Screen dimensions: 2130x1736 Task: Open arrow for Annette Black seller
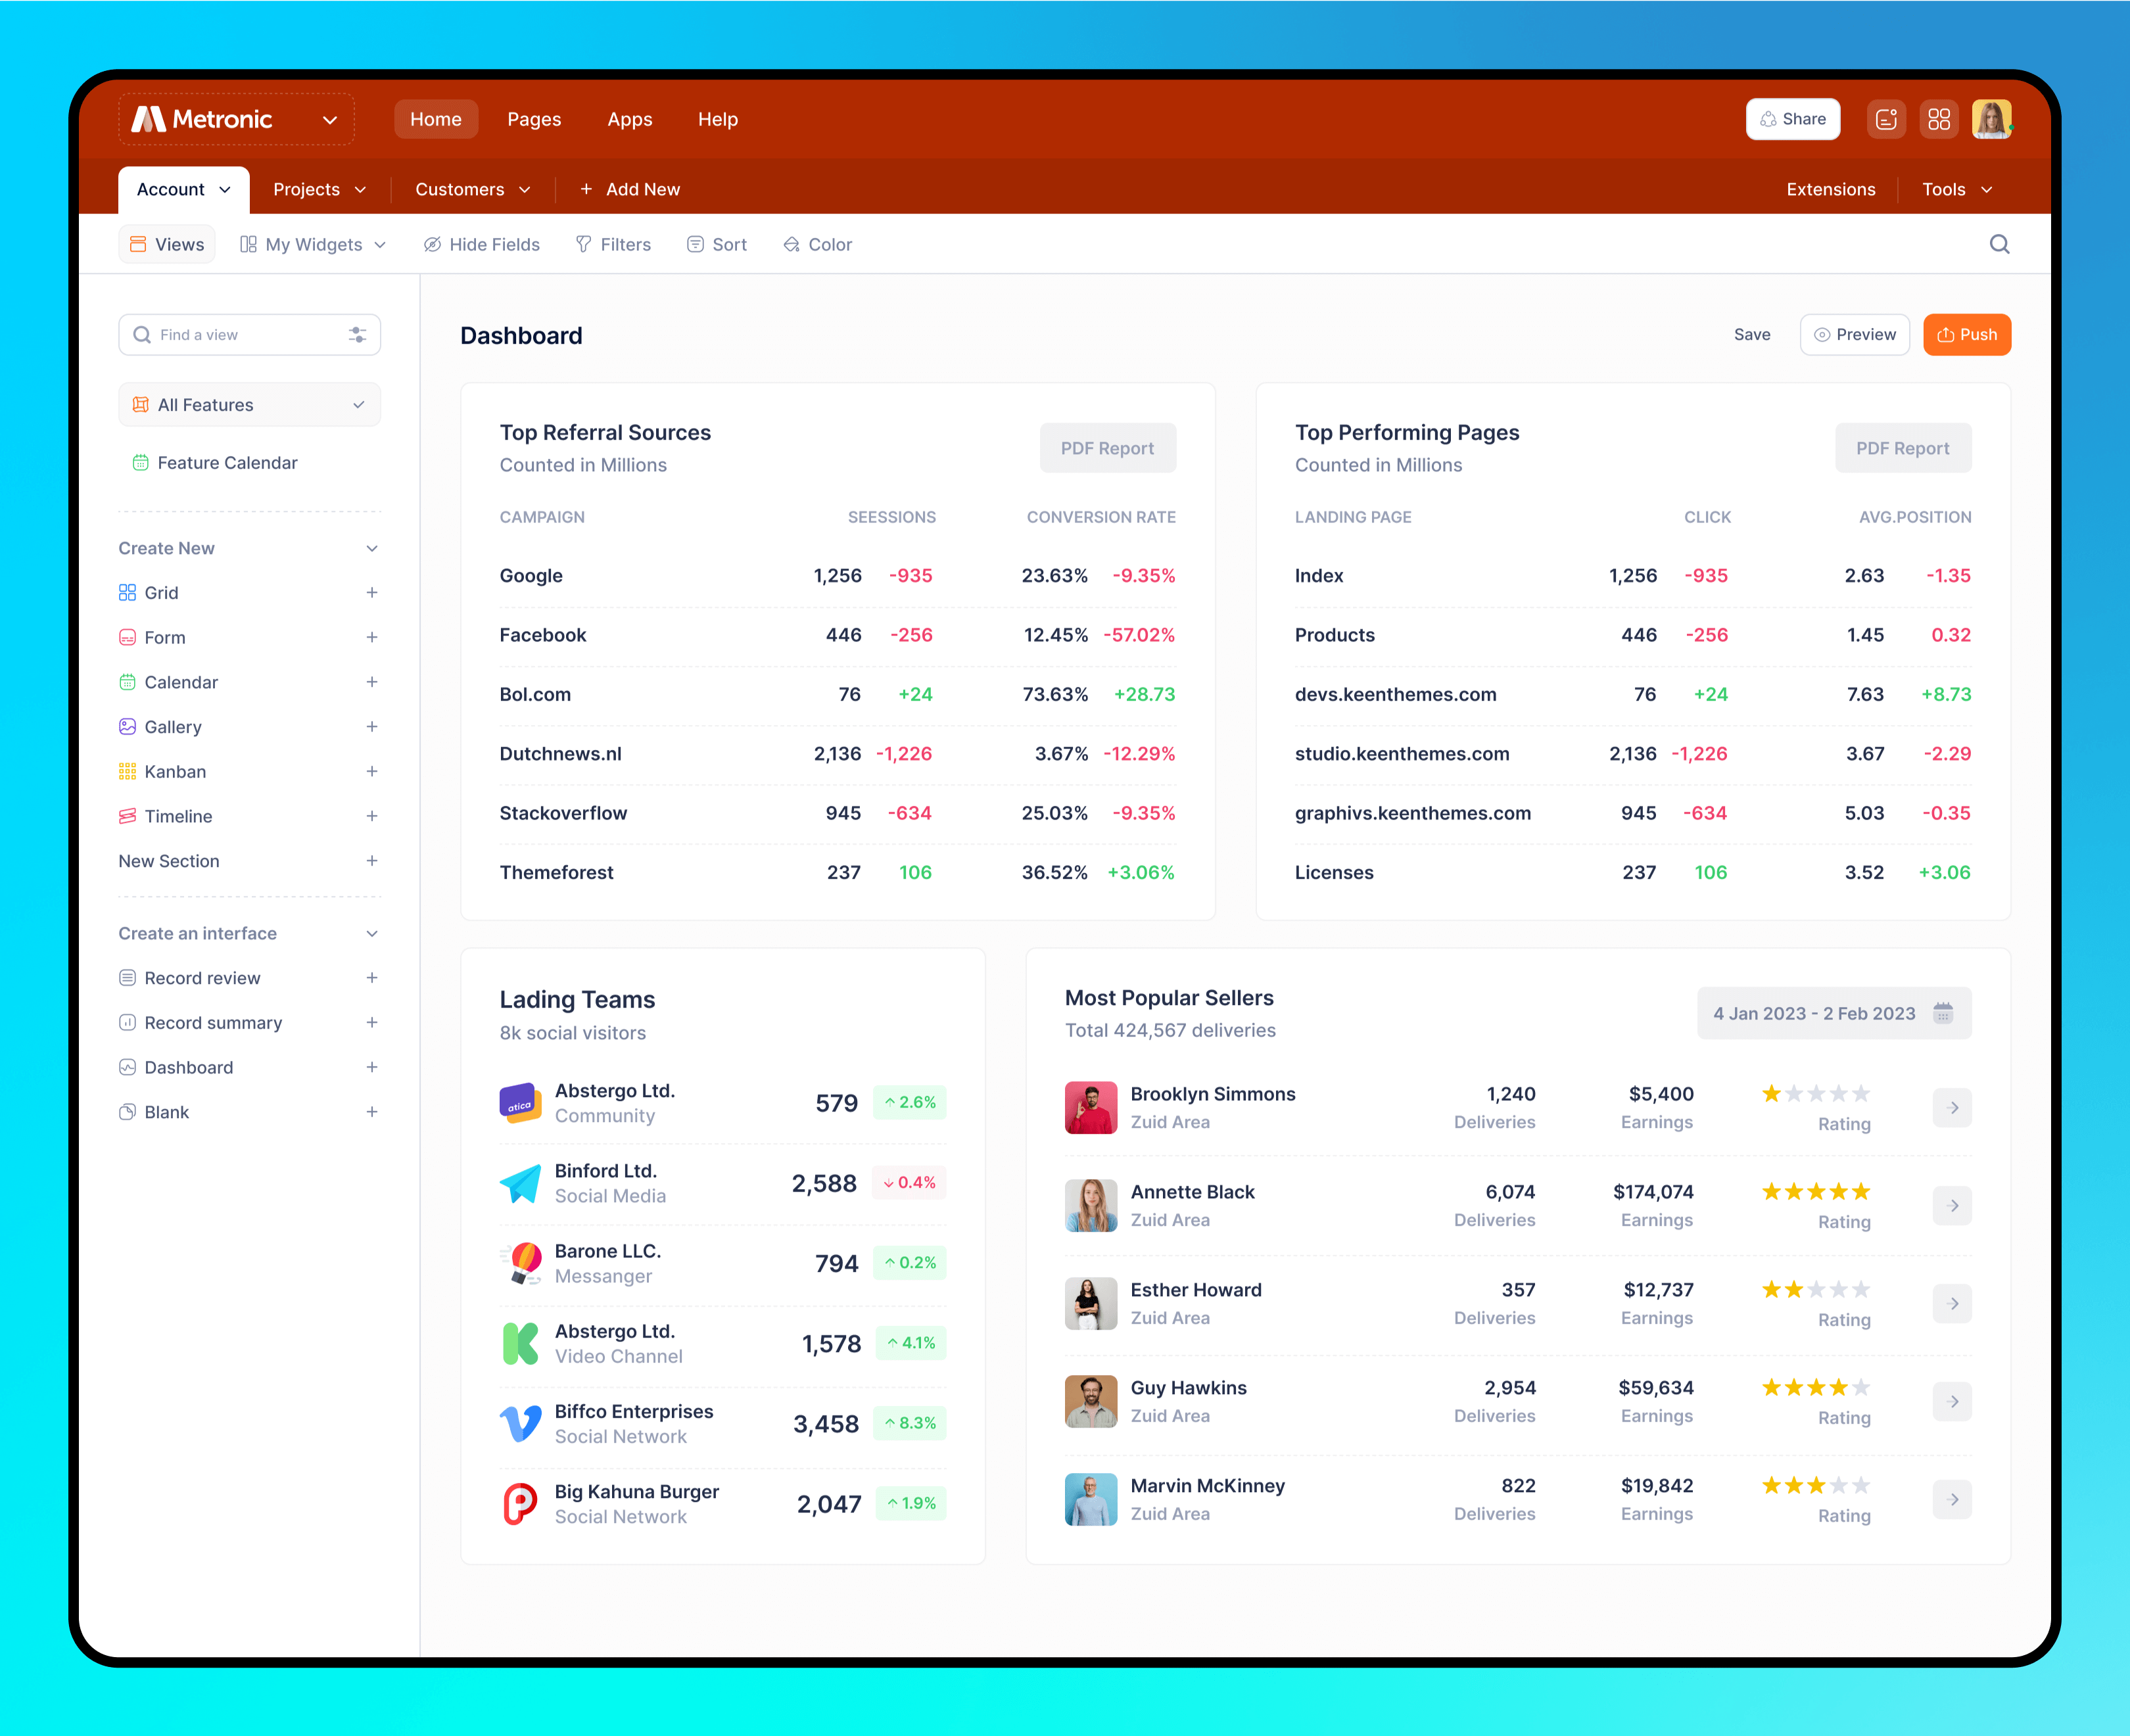(1952, 1206)
